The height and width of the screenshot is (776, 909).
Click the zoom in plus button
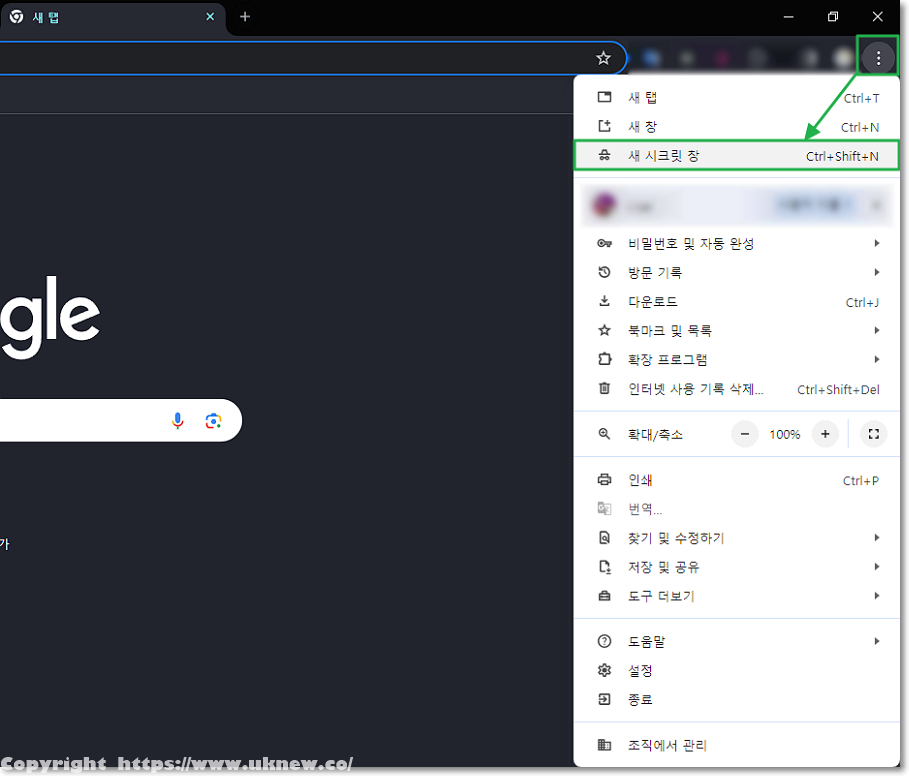824,434
